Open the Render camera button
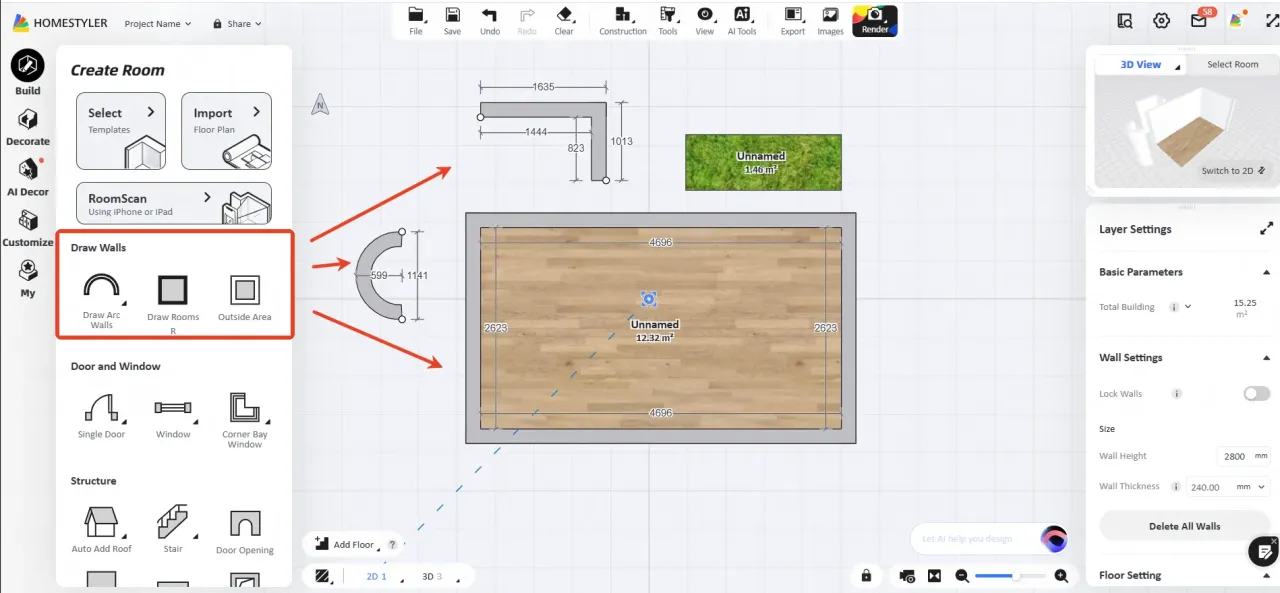Image resolution: width=1280 pixels, height=593 pixels. (x=875, y=20)
